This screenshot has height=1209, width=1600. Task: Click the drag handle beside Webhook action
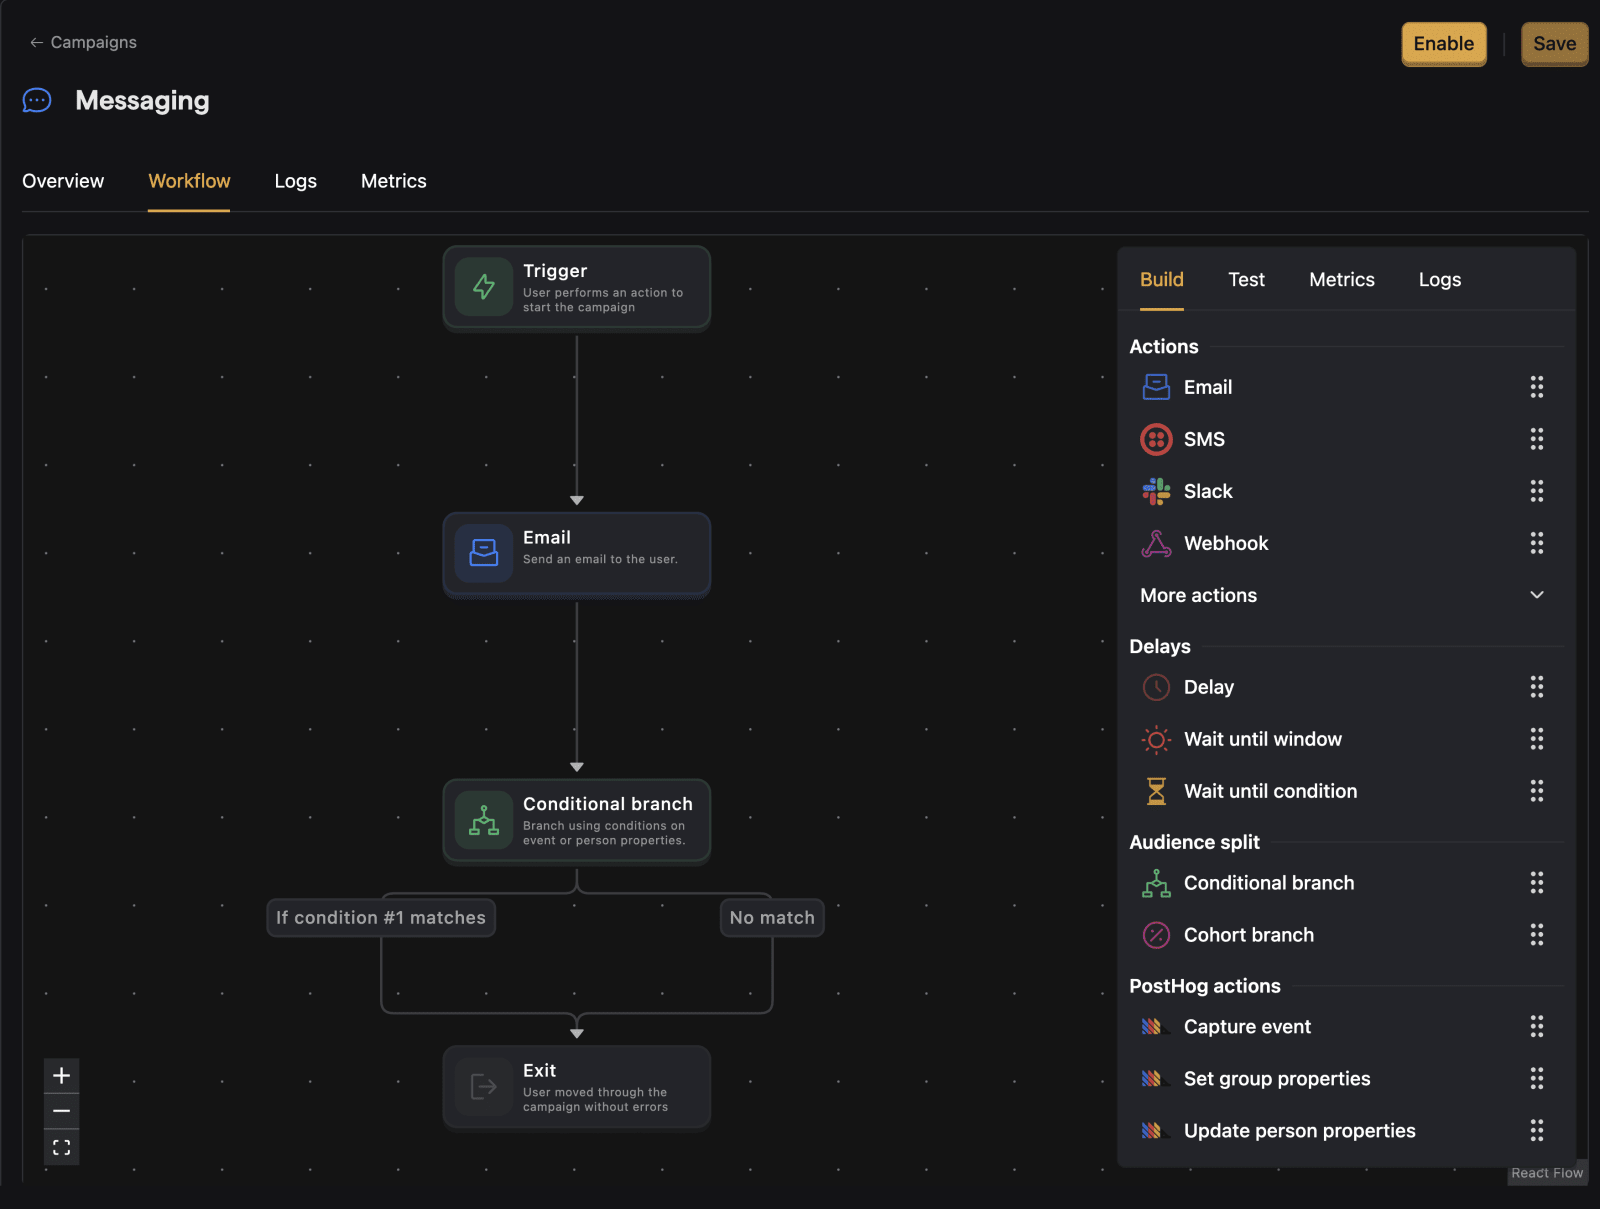[x=1537, y=543]
